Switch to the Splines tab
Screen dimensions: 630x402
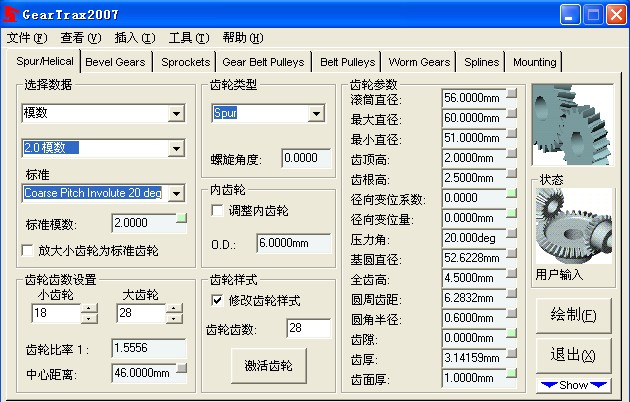[481, 62]
